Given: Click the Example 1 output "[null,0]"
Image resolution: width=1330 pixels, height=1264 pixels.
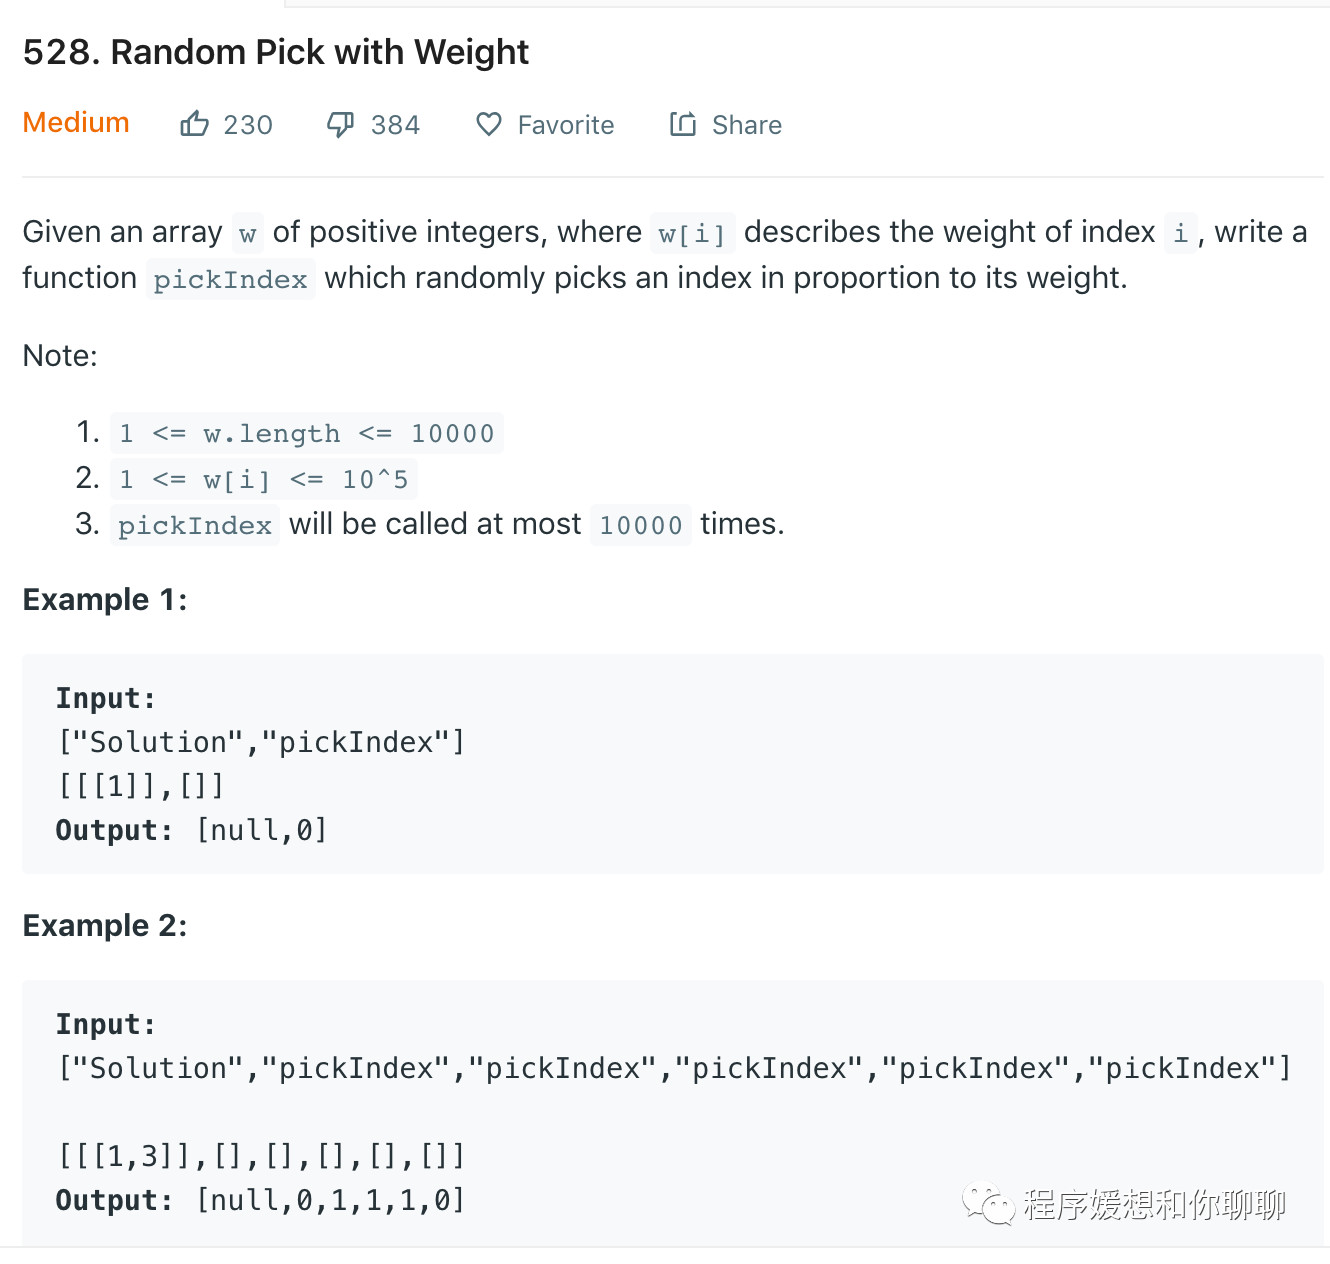Looking at the screenshot, I should (x=262, y=830).
